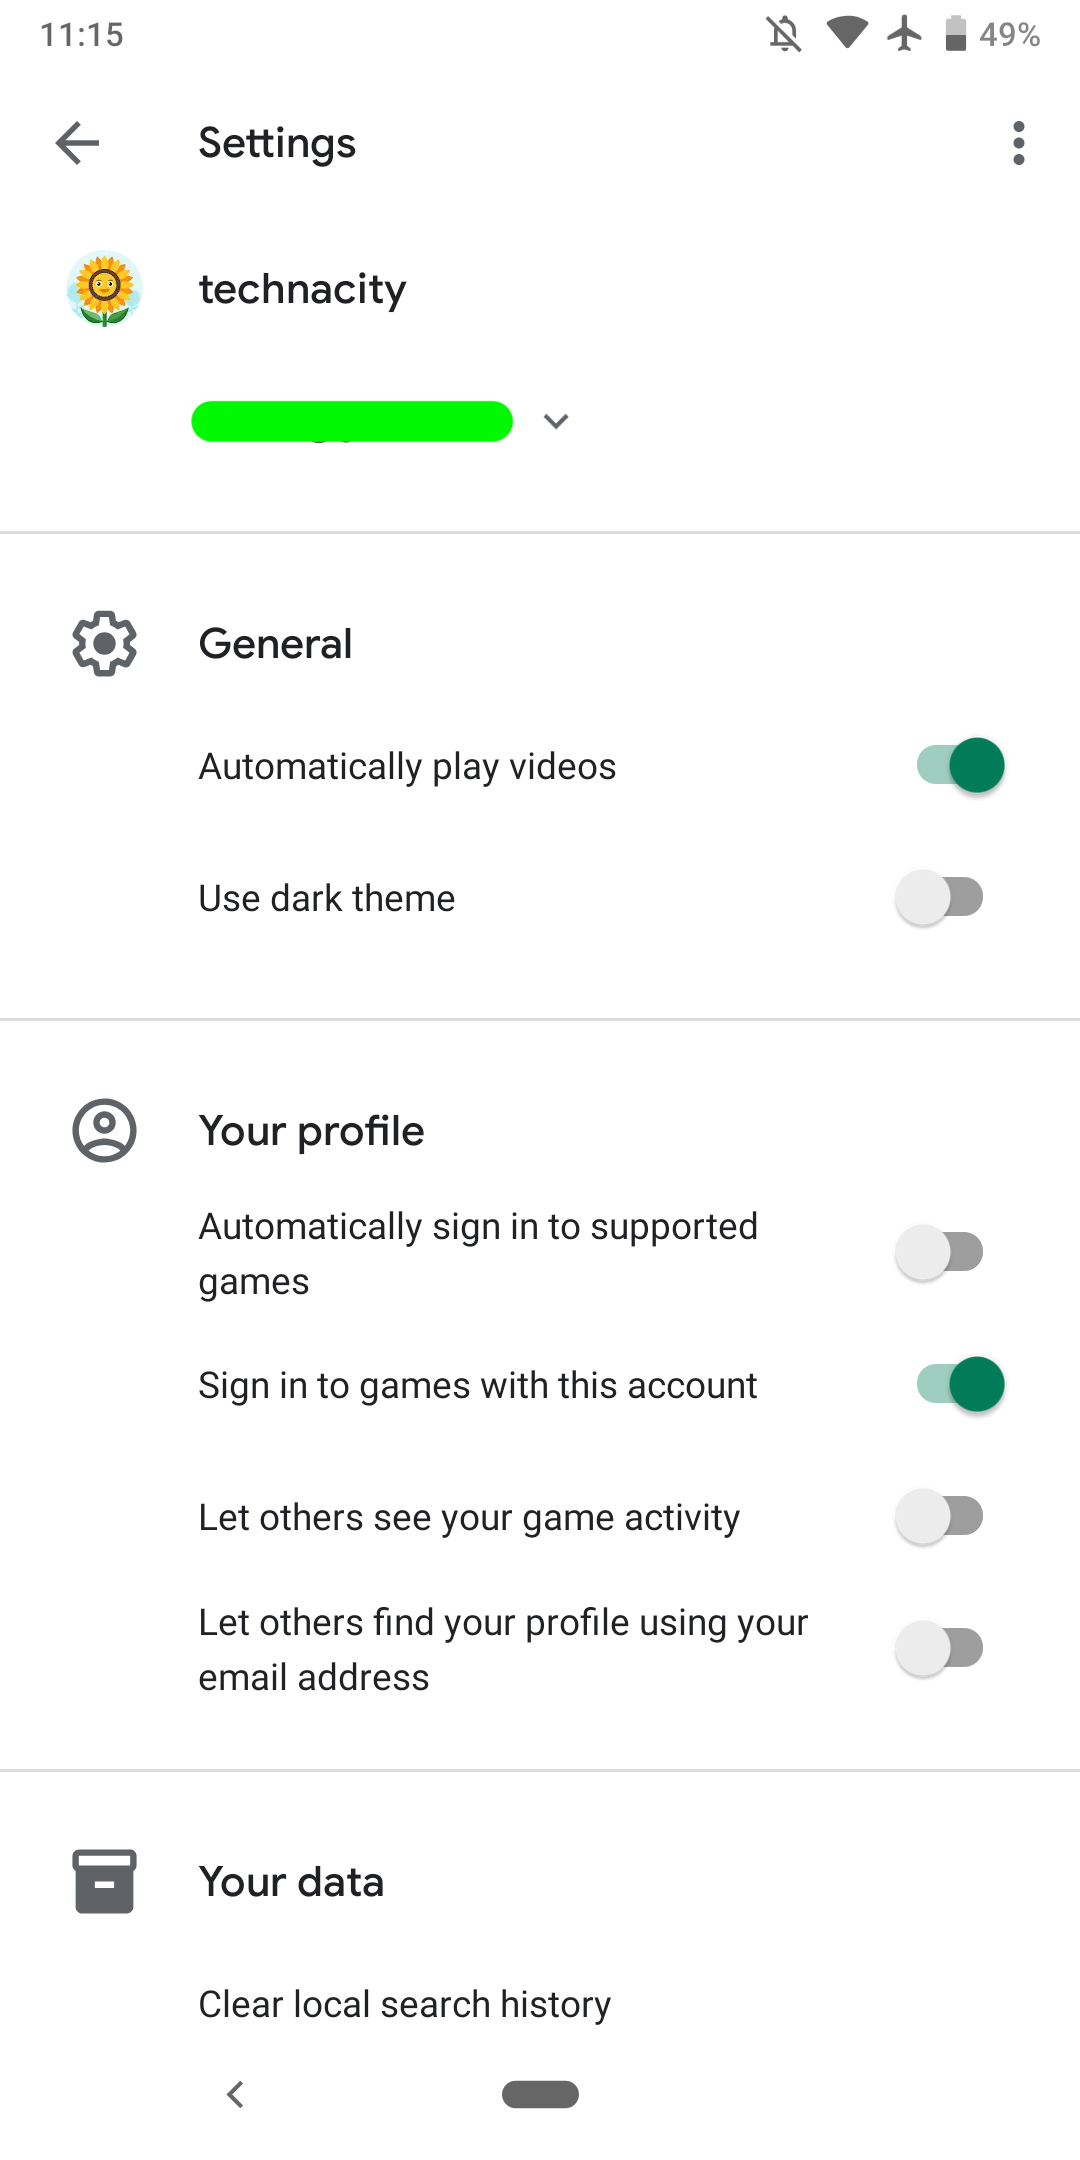Tap the sunflower profile avatar

click(104, 289)
